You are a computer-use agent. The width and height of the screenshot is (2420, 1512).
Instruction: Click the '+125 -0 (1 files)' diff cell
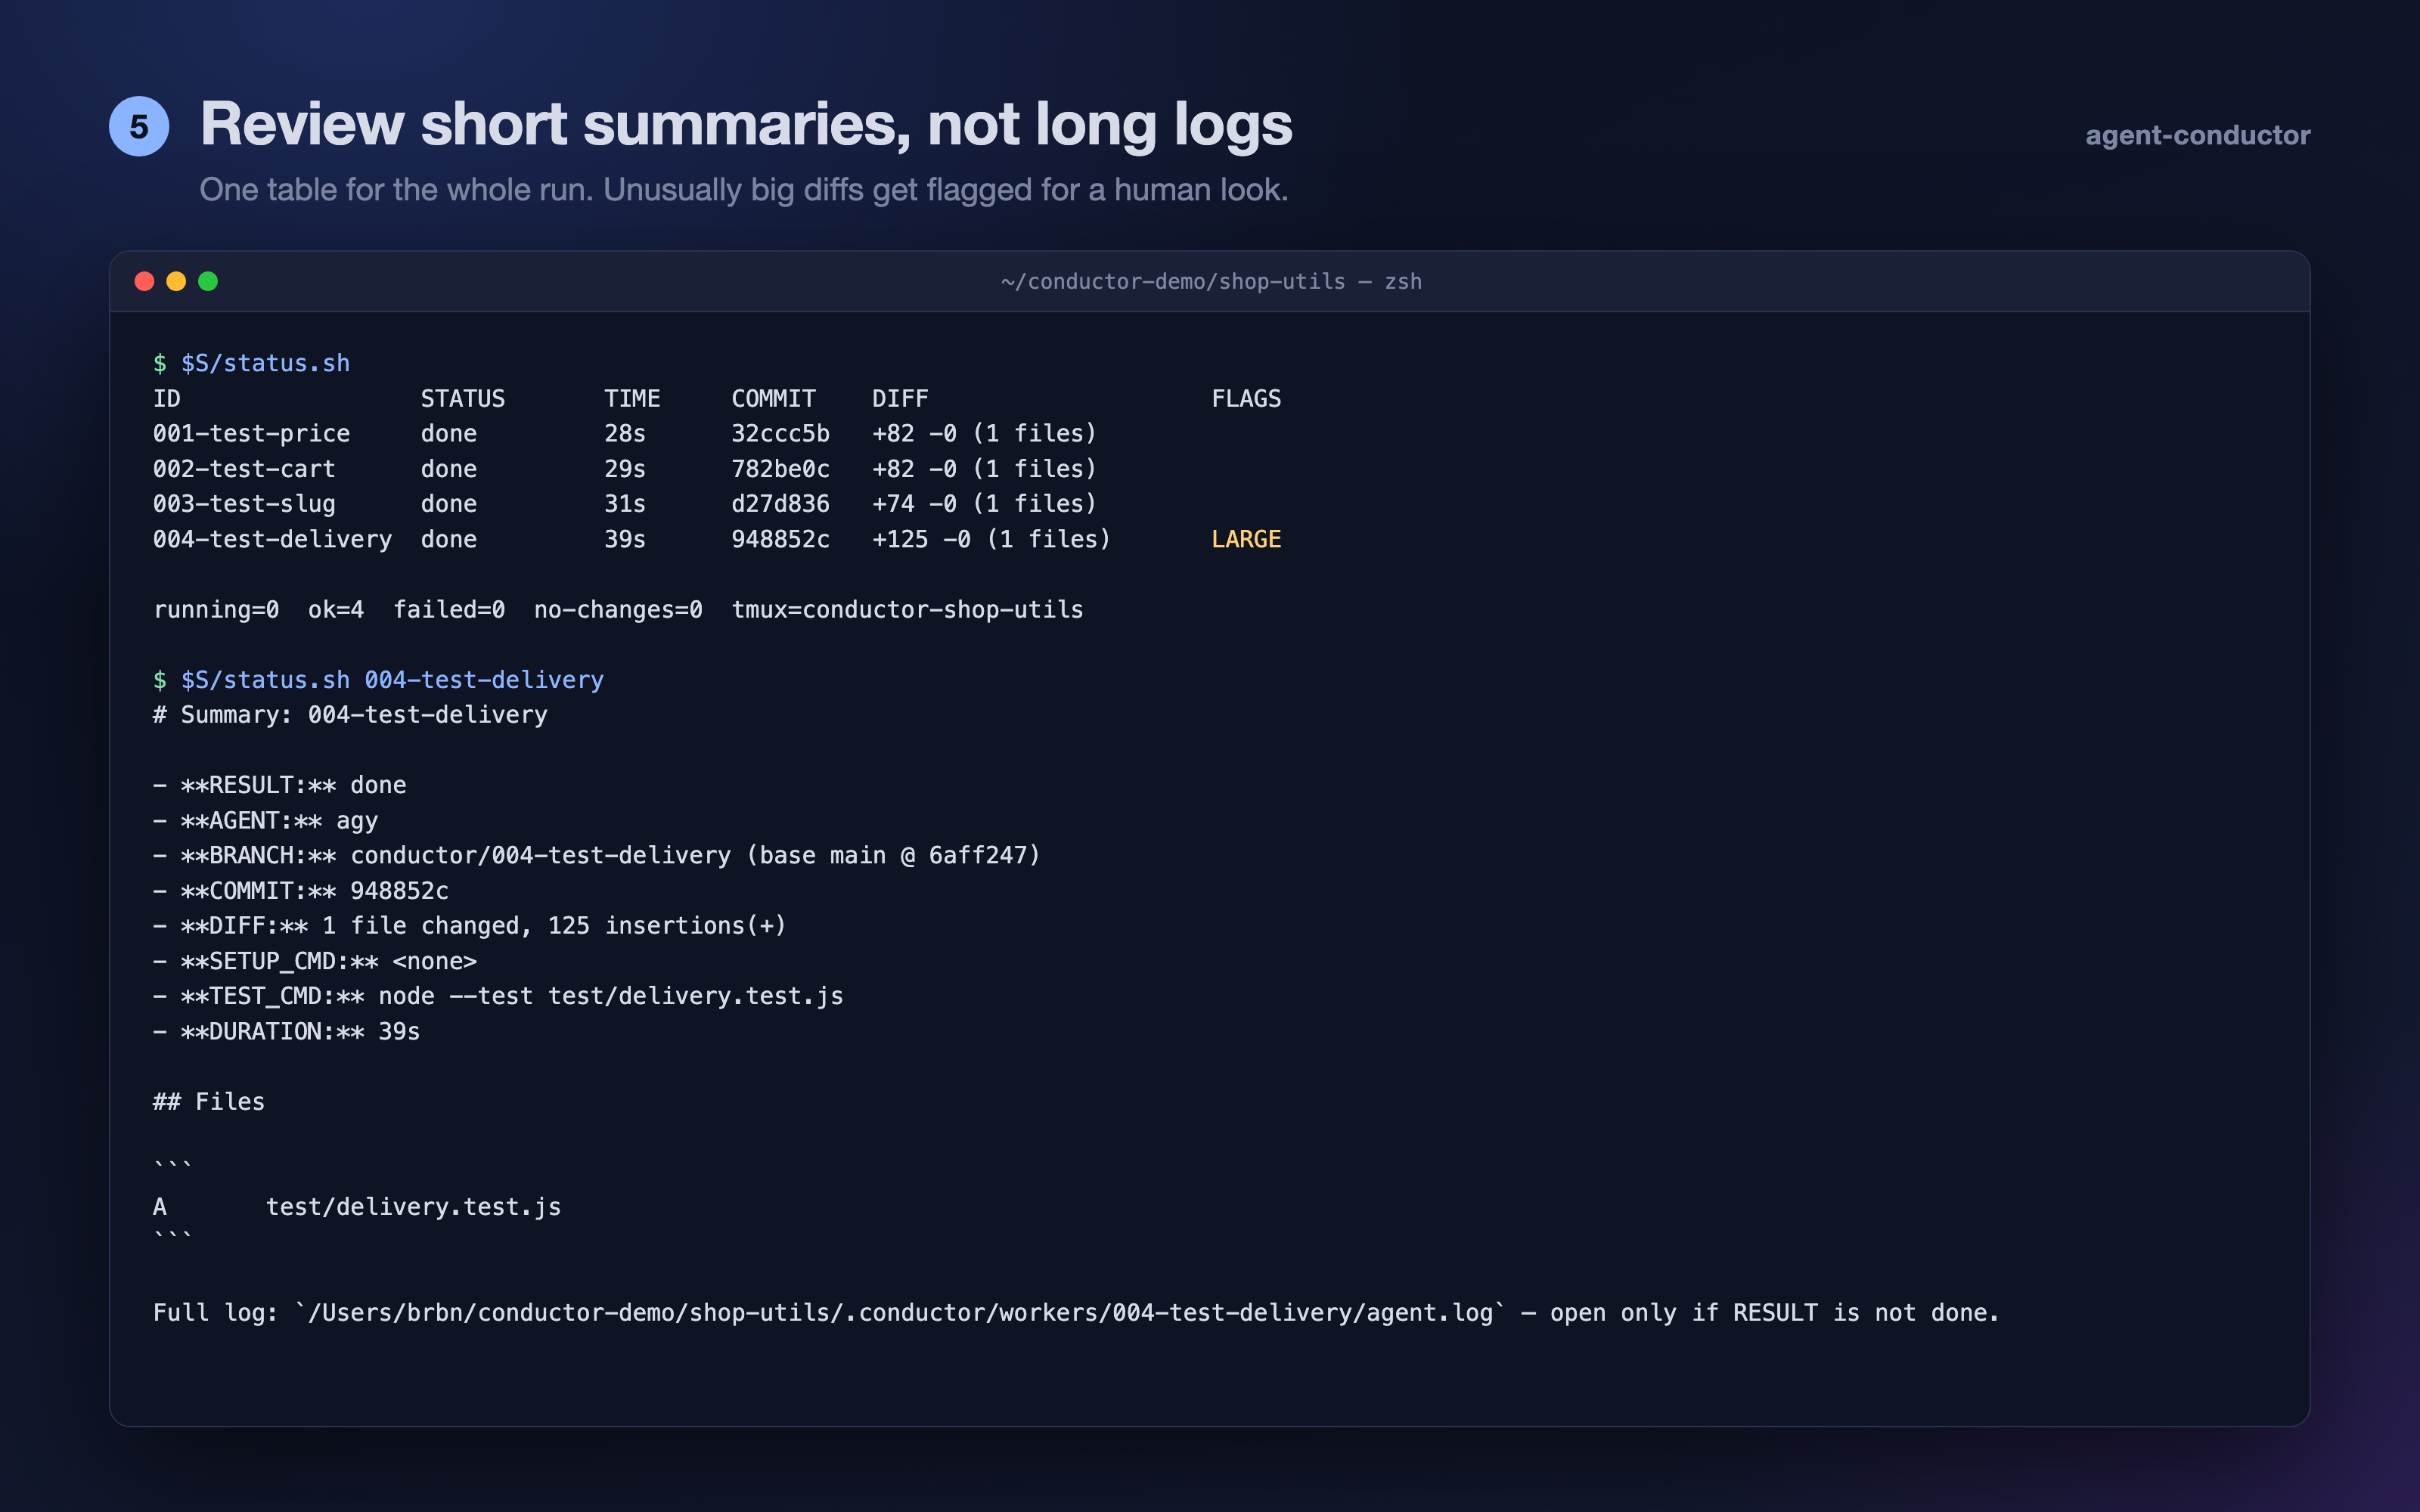pyautogui.click(x=991, y=539)
